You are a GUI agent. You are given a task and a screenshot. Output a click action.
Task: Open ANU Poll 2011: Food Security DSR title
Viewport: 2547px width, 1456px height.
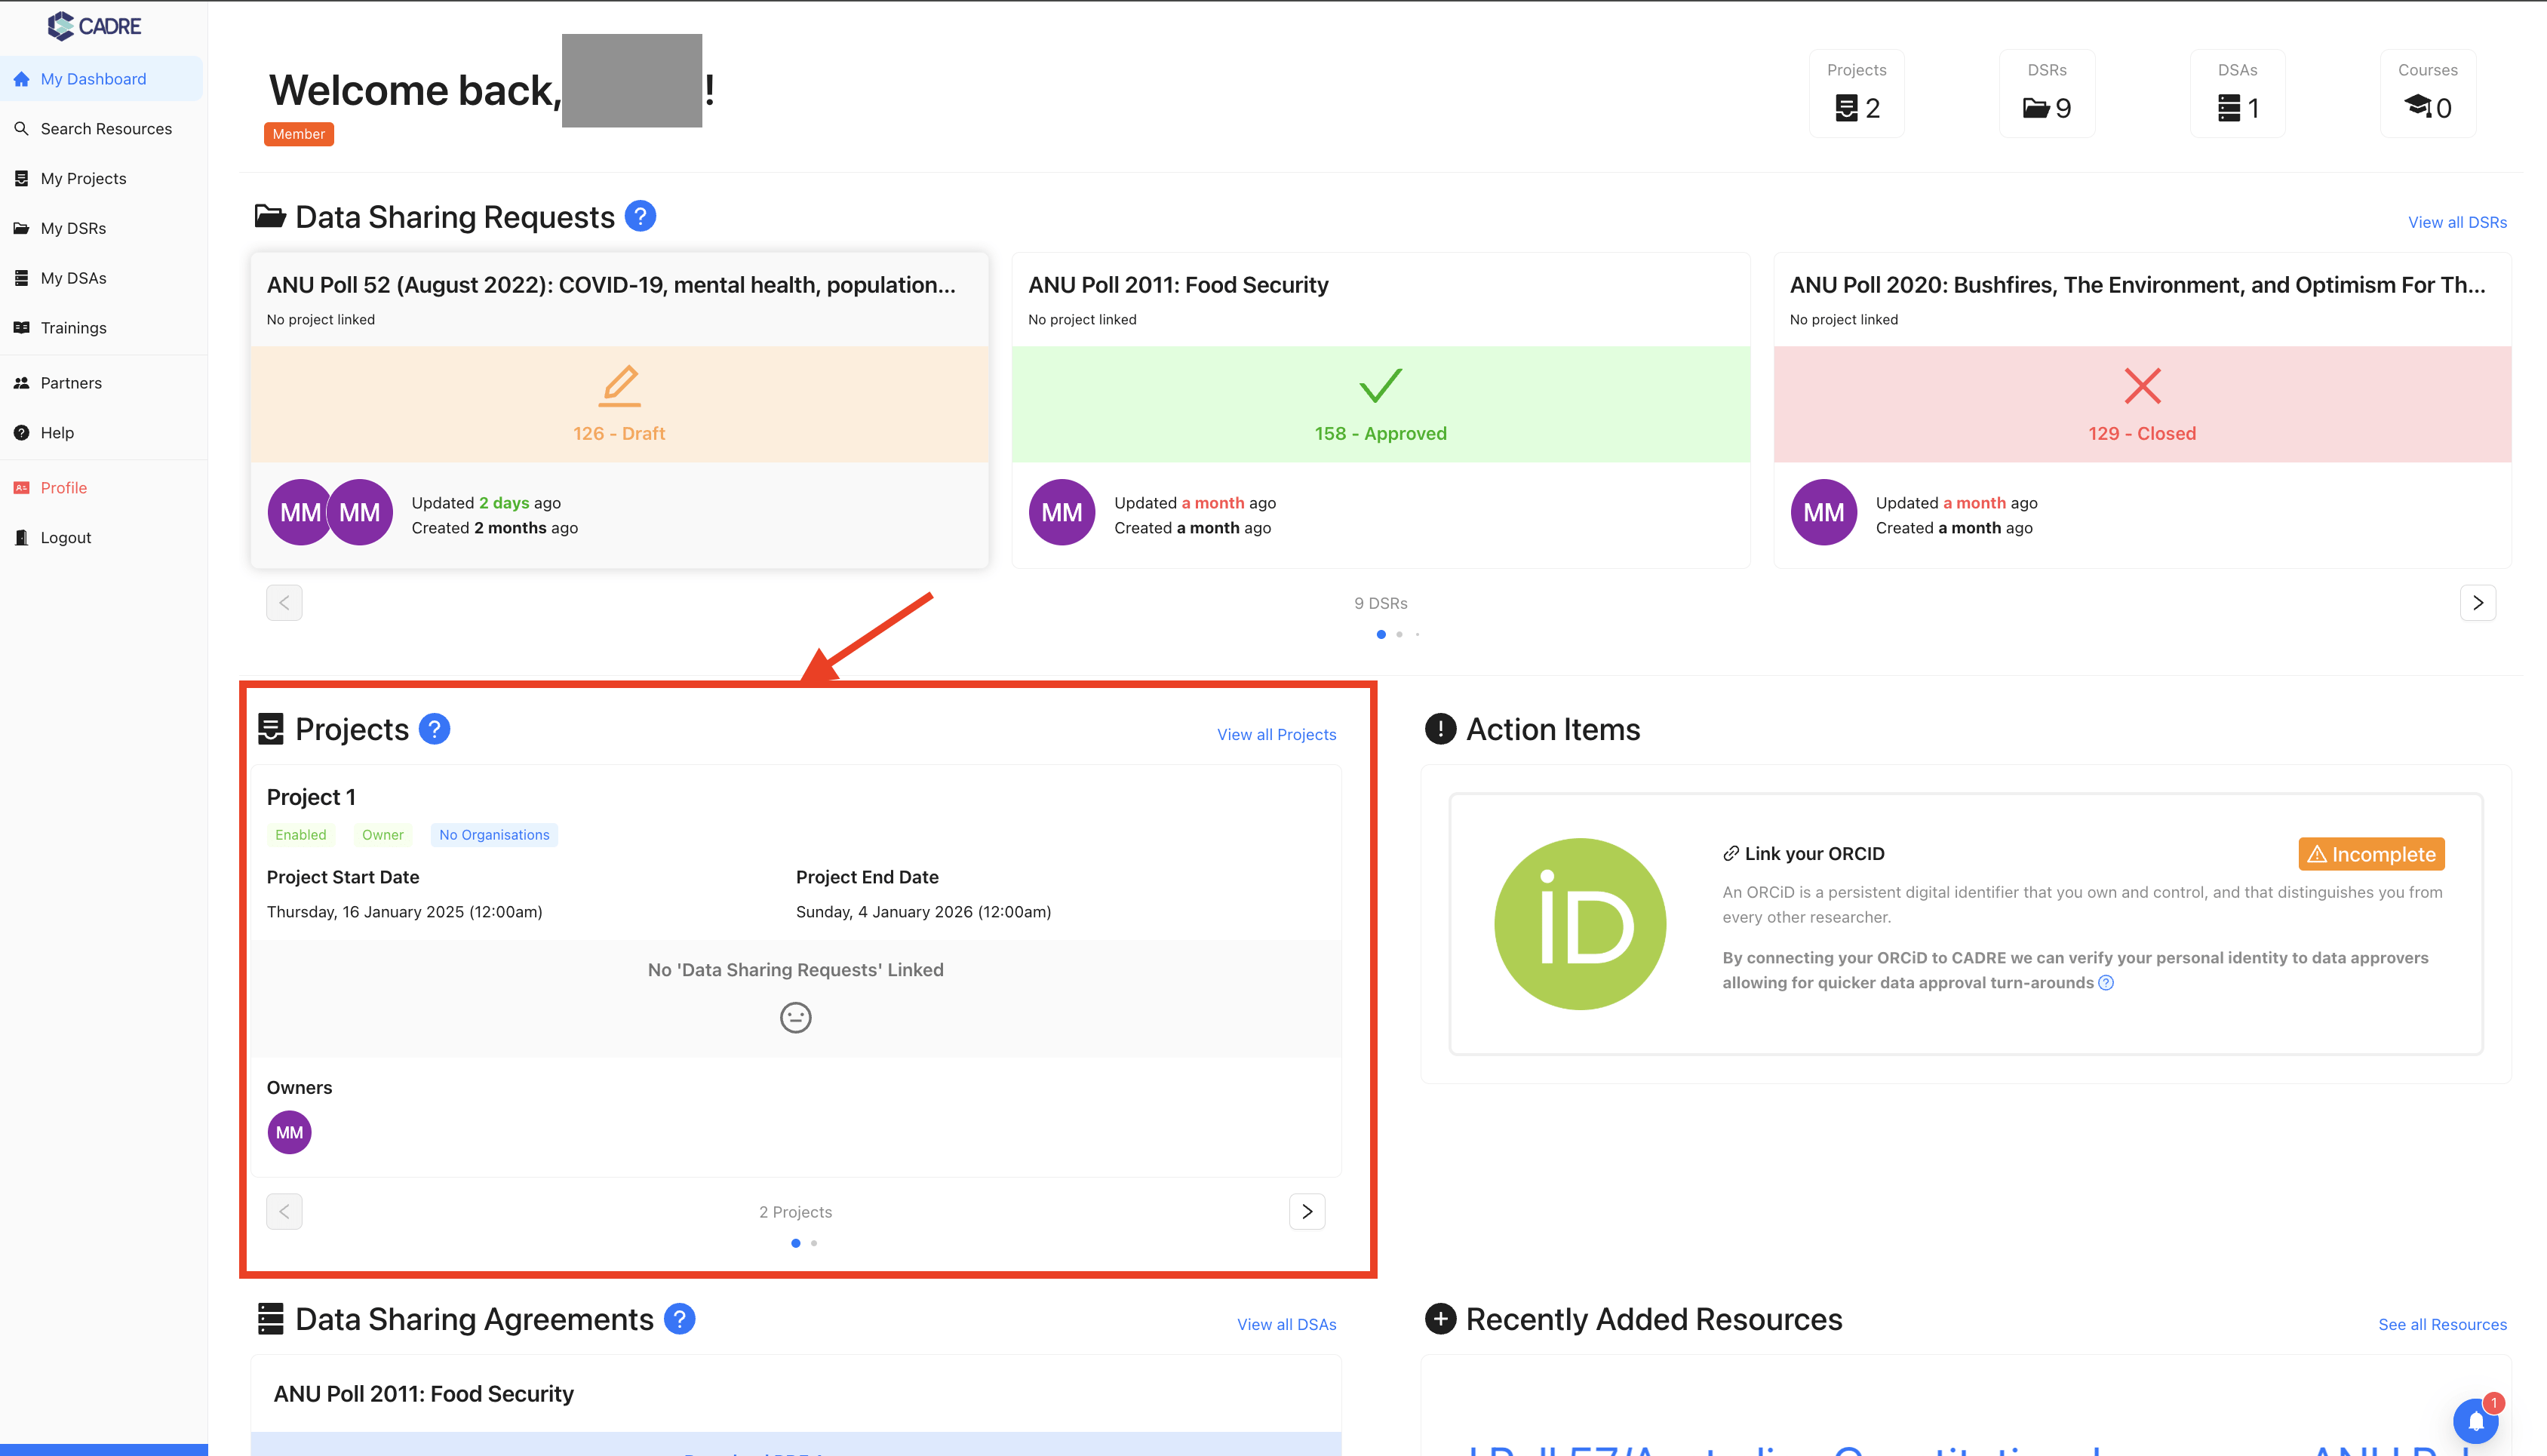(x=1178, y=285)
